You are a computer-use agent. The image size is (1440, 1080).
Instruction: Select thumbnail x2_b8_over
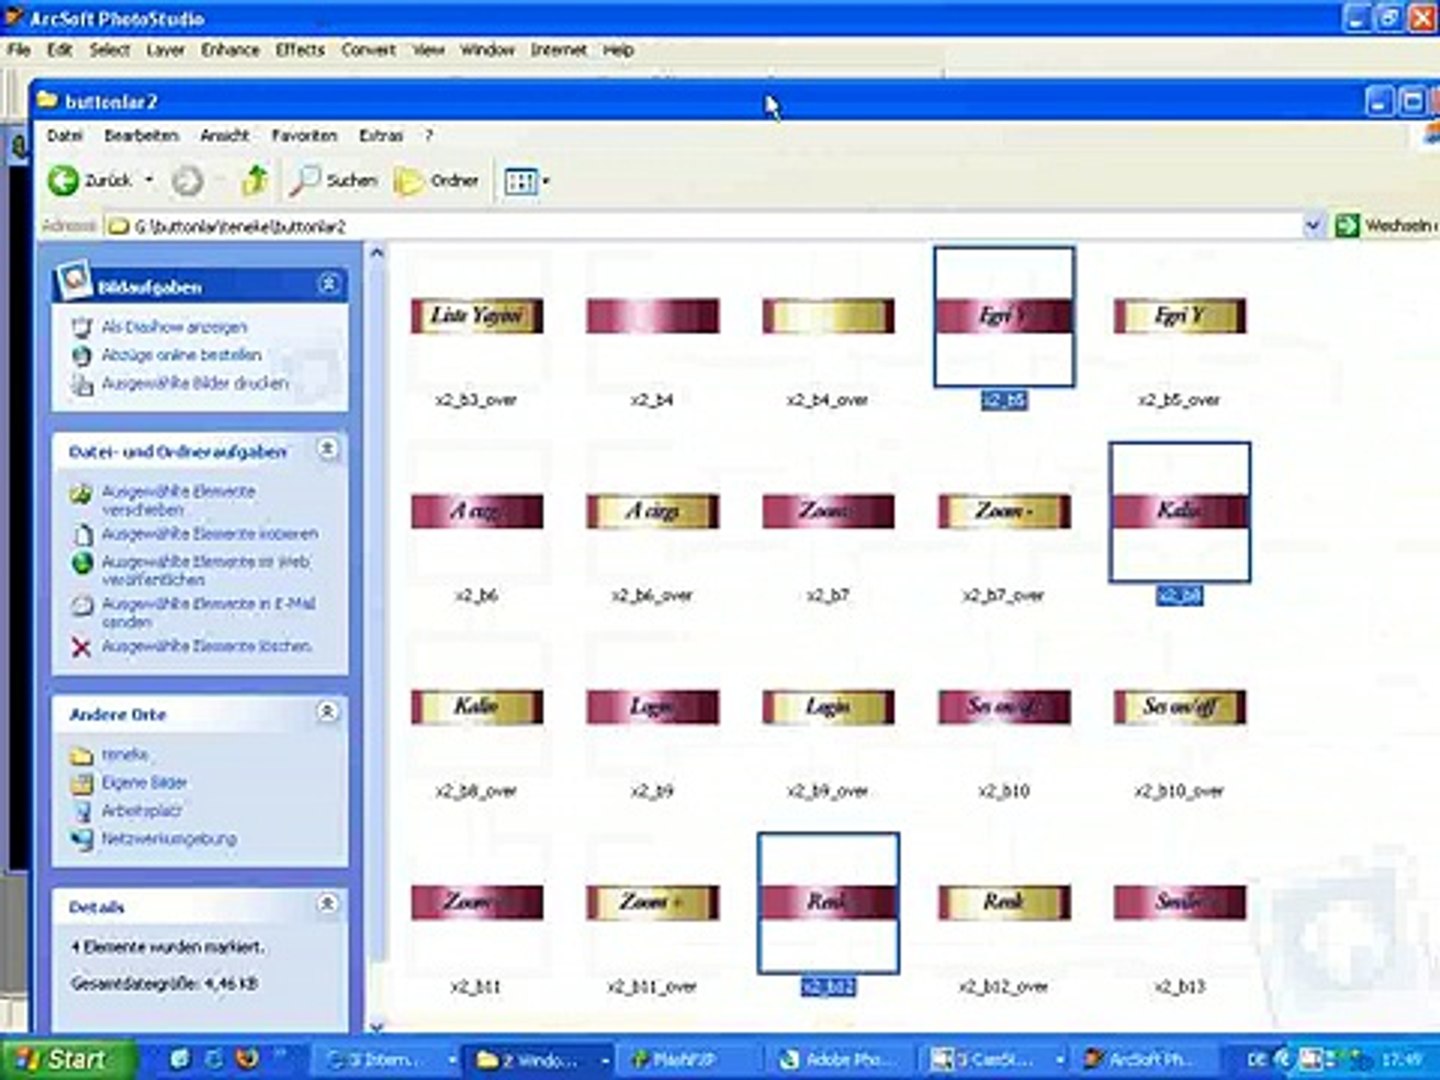click(477, 707)
